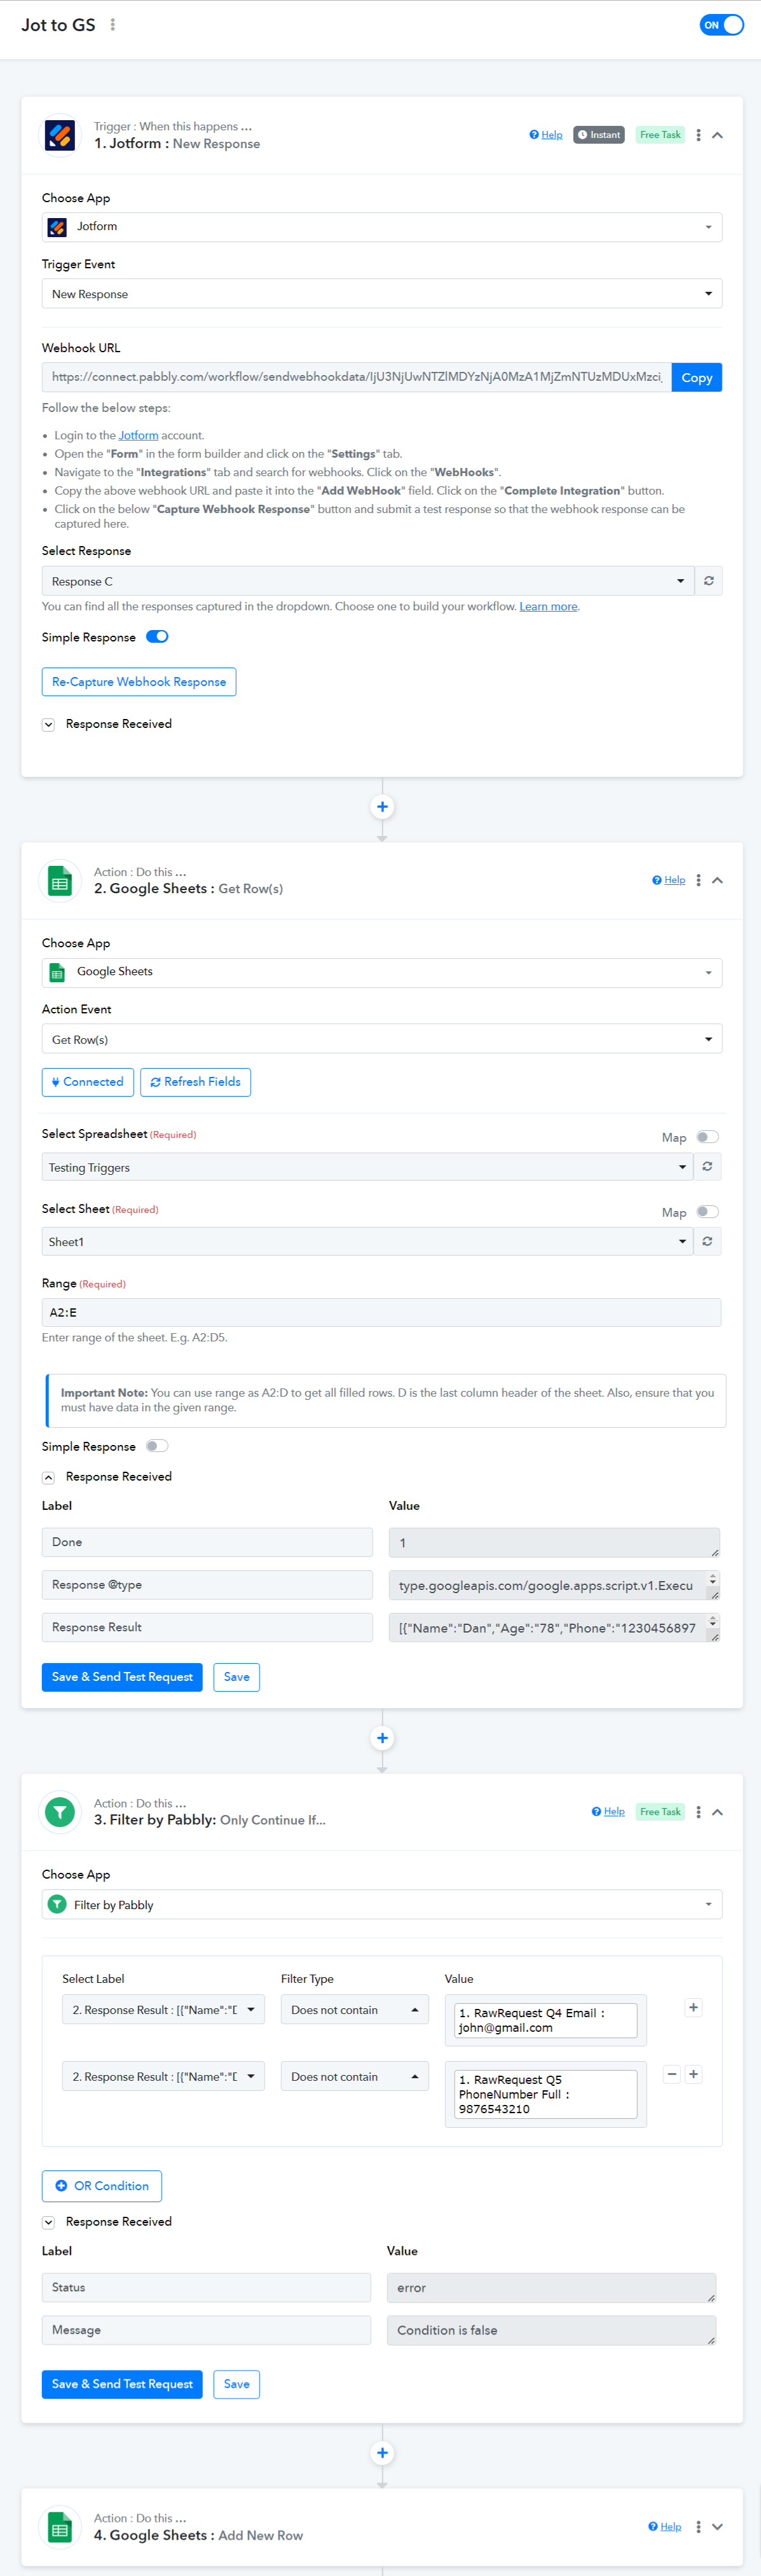Remove second filter condition using minus icon
This screenshot has width=761, height=2576.
(x=672, y=2074)
